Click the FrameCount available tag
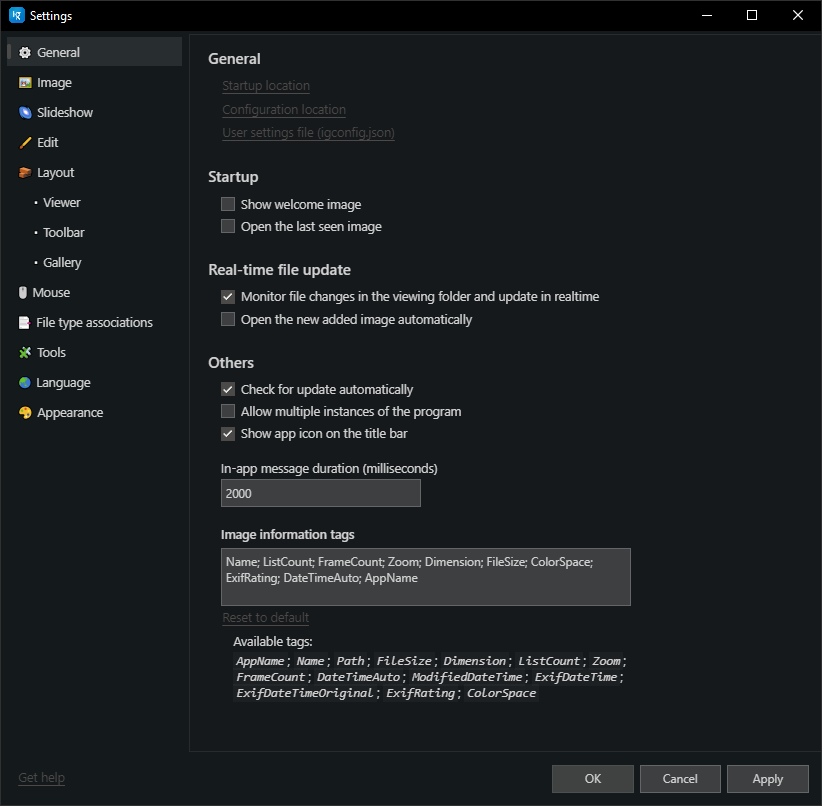Screen dimensions: 822x806 [270, 677]
